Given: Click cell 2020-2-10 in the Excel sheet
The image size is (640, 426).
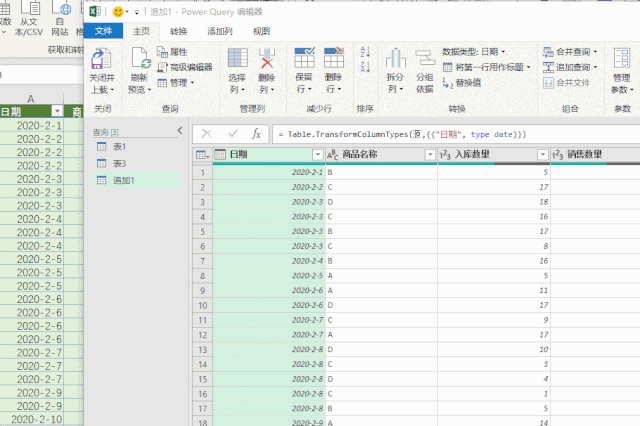Looking at the screenshot, I should click(31, 419).
